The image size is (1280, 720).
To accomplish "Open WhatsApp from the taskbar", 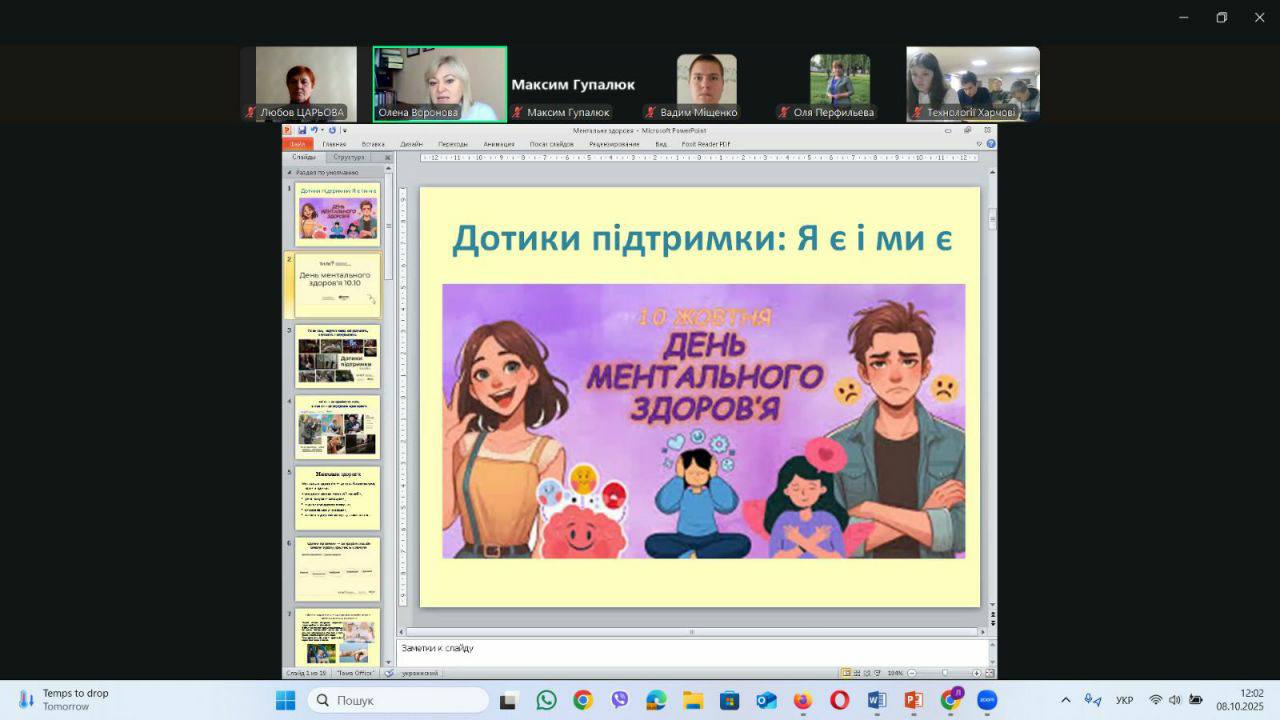I will tap(546, 700).
